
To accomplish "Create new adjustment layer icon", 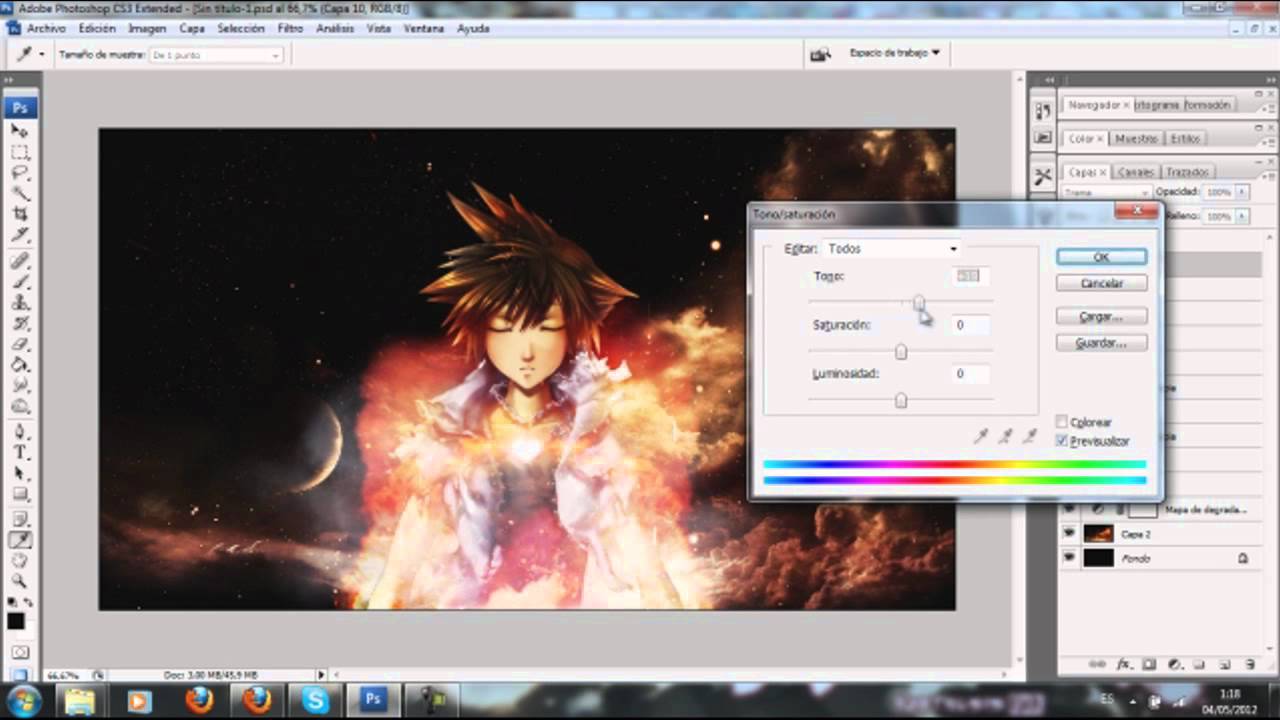I will coord(1174,664).
